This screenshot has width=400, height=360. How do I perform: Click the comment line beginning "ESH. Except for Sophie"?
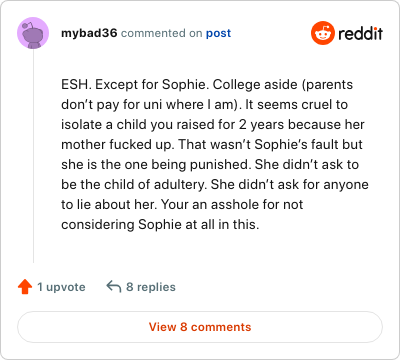[207, 84]
